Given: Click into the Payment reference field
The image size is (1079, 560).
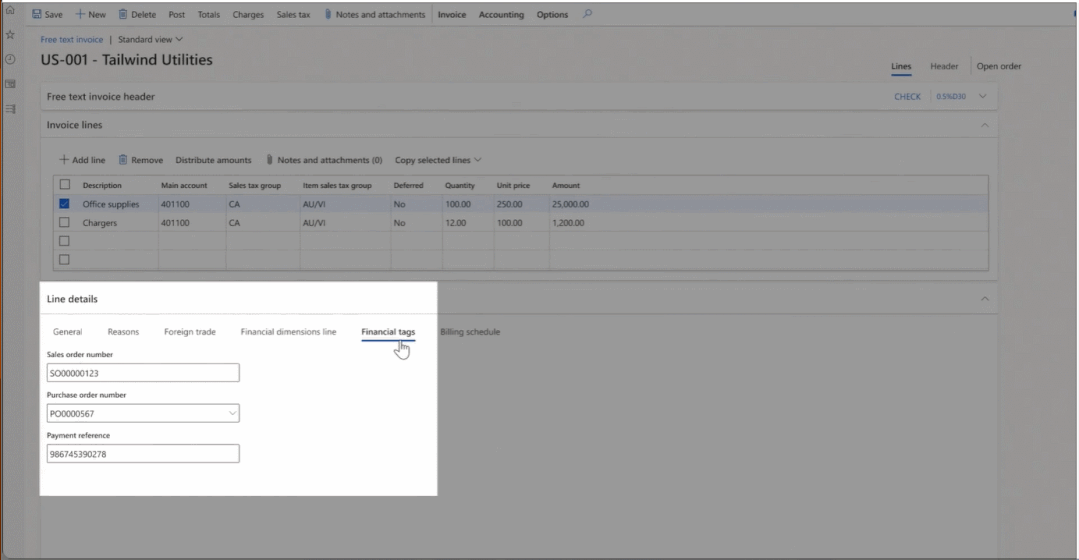Looking at the screenshot, I should 143,454.
